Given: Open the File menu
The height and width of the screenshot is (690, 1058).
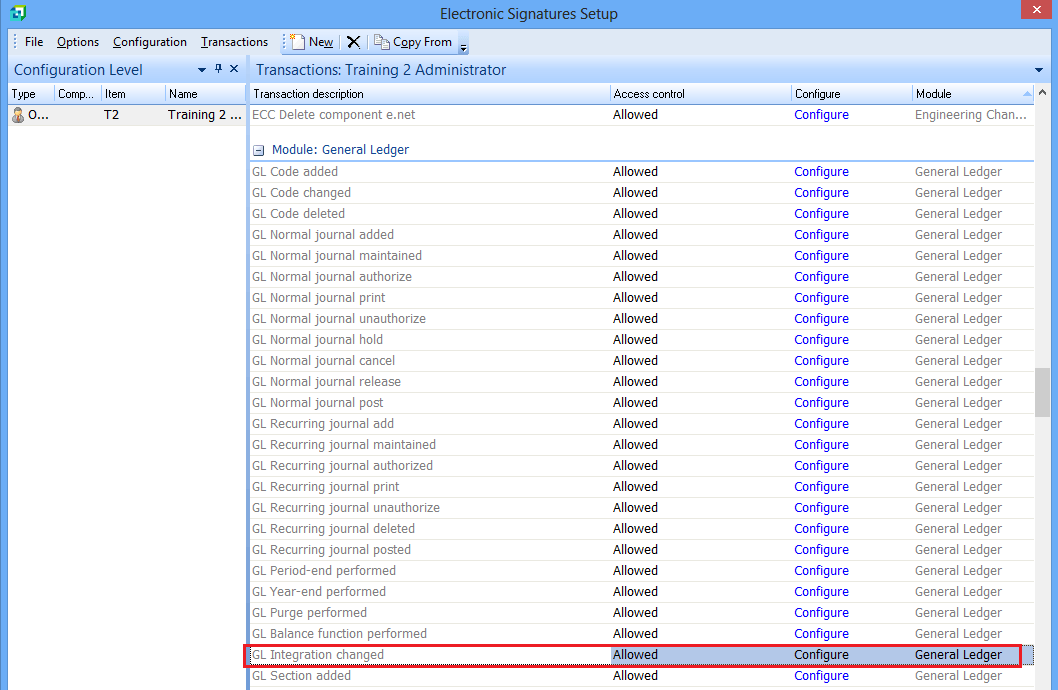Looking at the screenshot, I should 34,42.
